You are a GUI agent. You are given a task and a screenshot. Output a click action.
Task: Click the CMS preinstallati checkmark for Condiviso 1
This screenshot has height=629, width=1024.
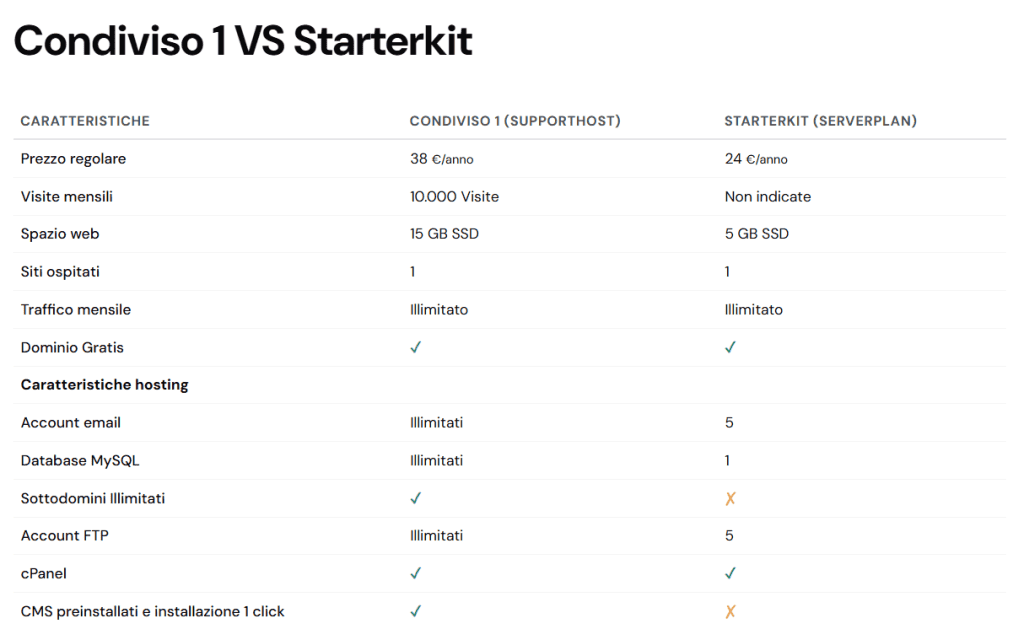click(416, 611)
